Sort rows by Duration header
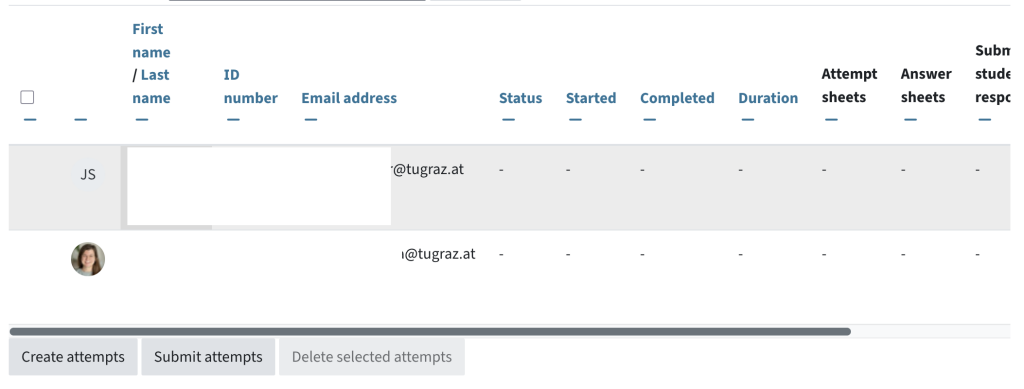This screenshot has width=1024, height=389. [768, 98]
